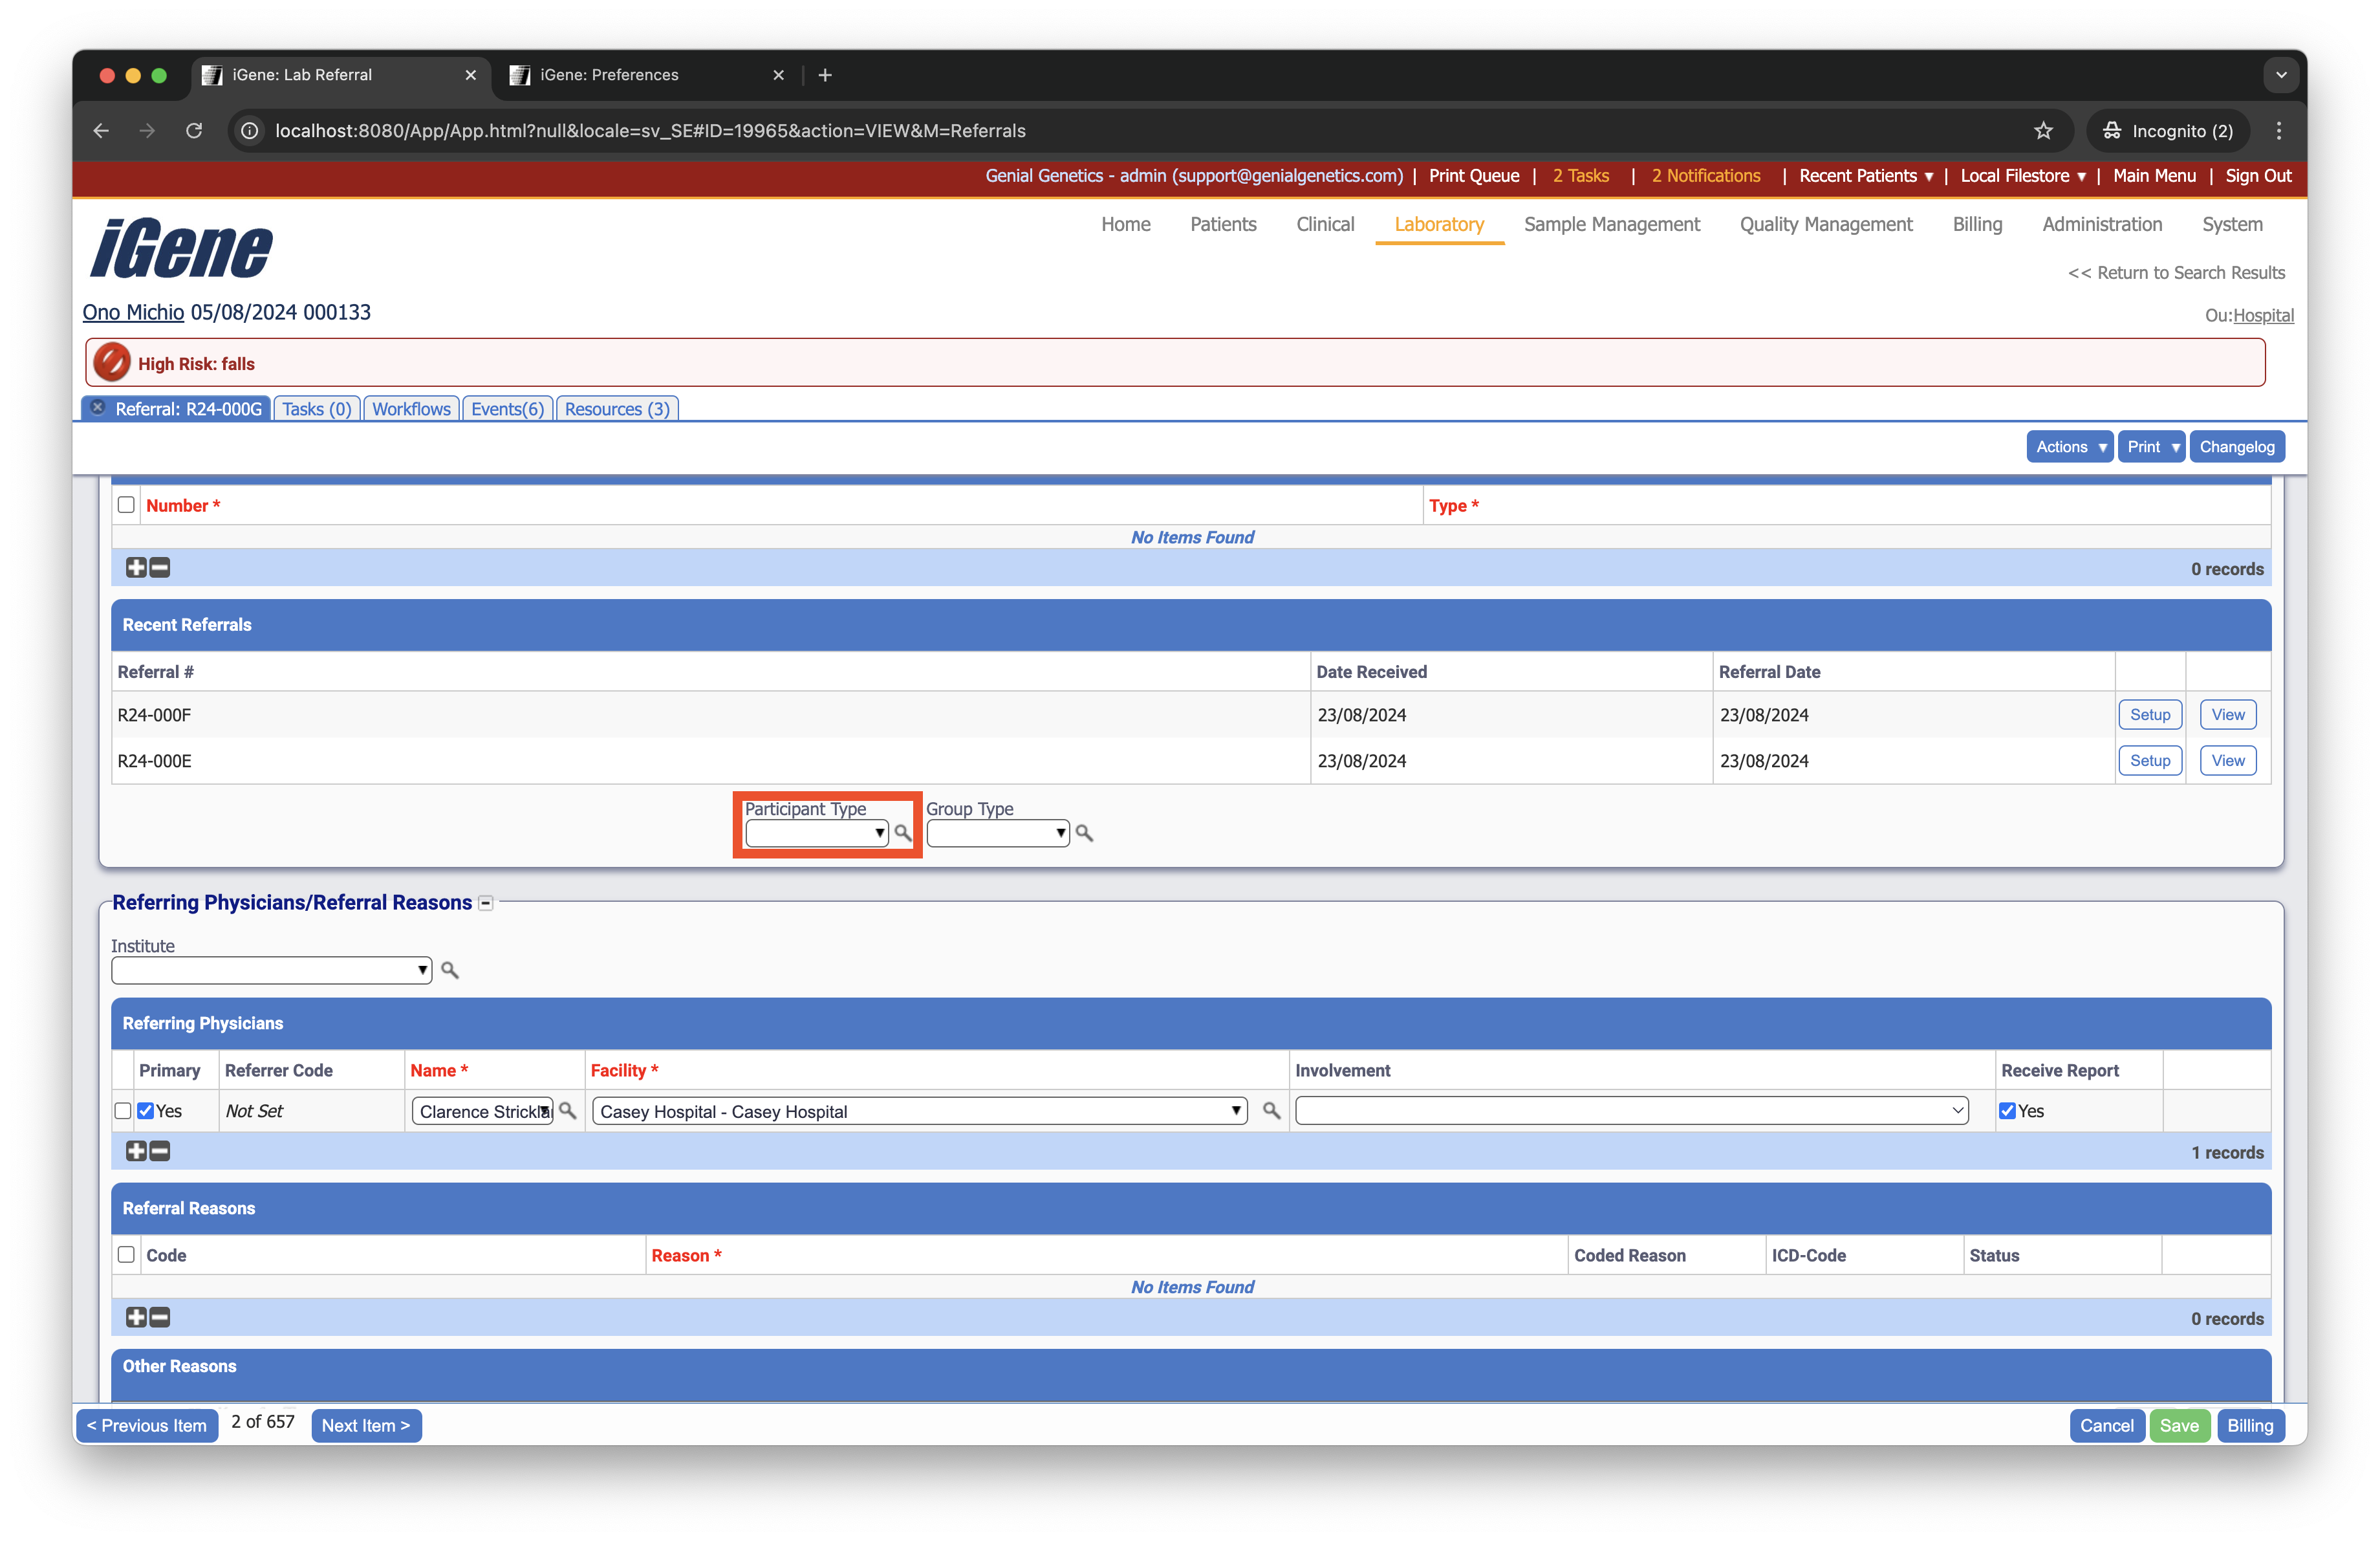The height and width of the screenshot is (1541, 2380).
Task: Click View for referral R24-000F
Action: [2227, 714]
